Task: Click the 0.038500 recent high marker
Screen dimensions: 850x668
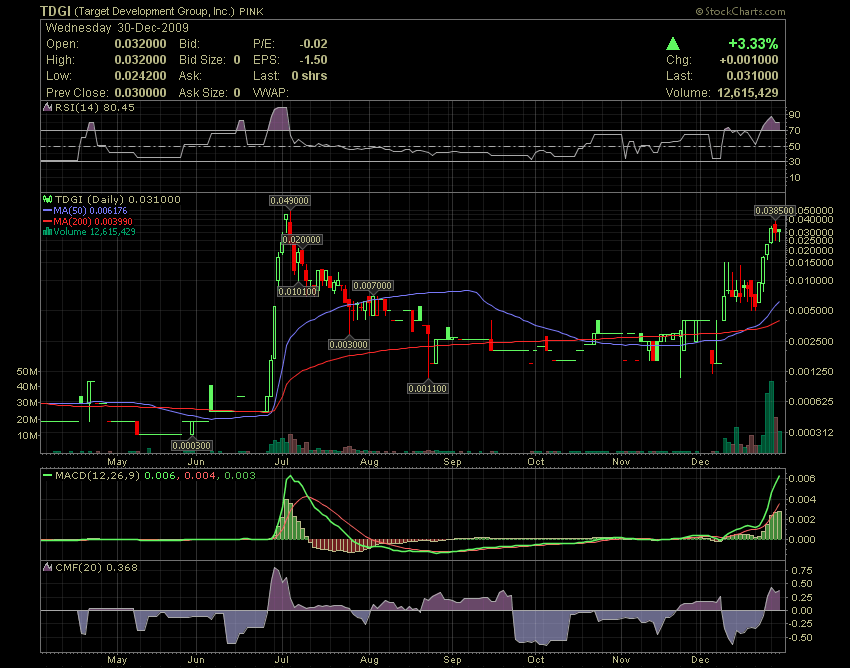Action: point(775,210)
